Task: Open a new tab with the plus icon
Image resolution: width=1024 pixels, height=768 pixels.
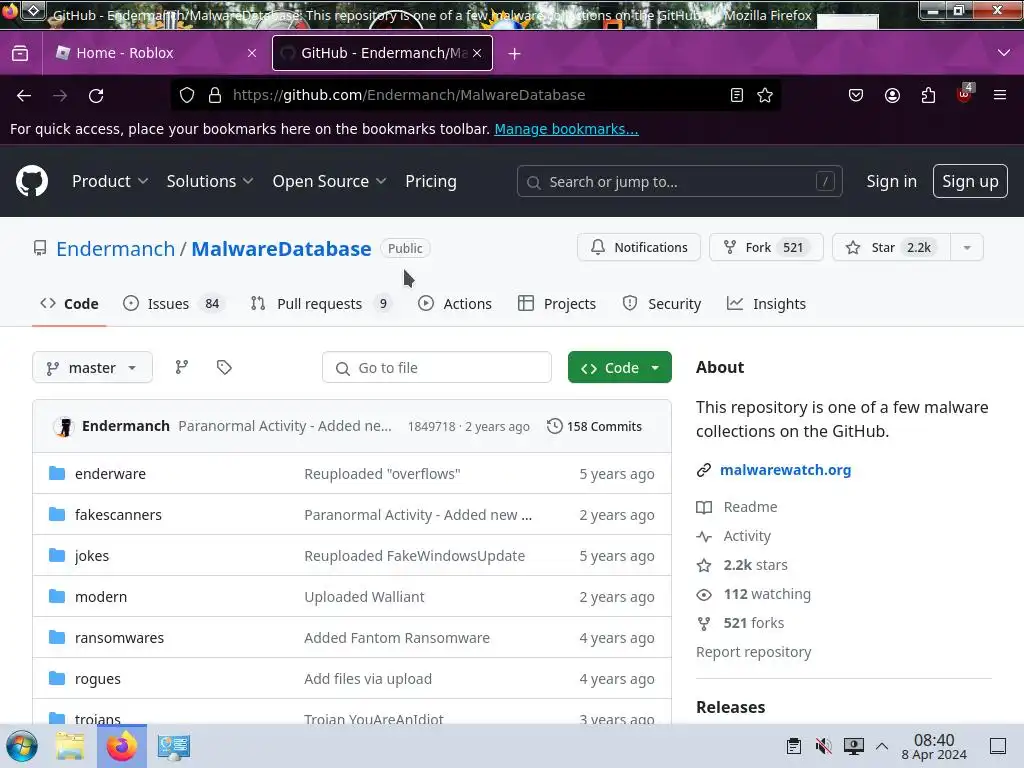Action: click(x=515, y=54)
